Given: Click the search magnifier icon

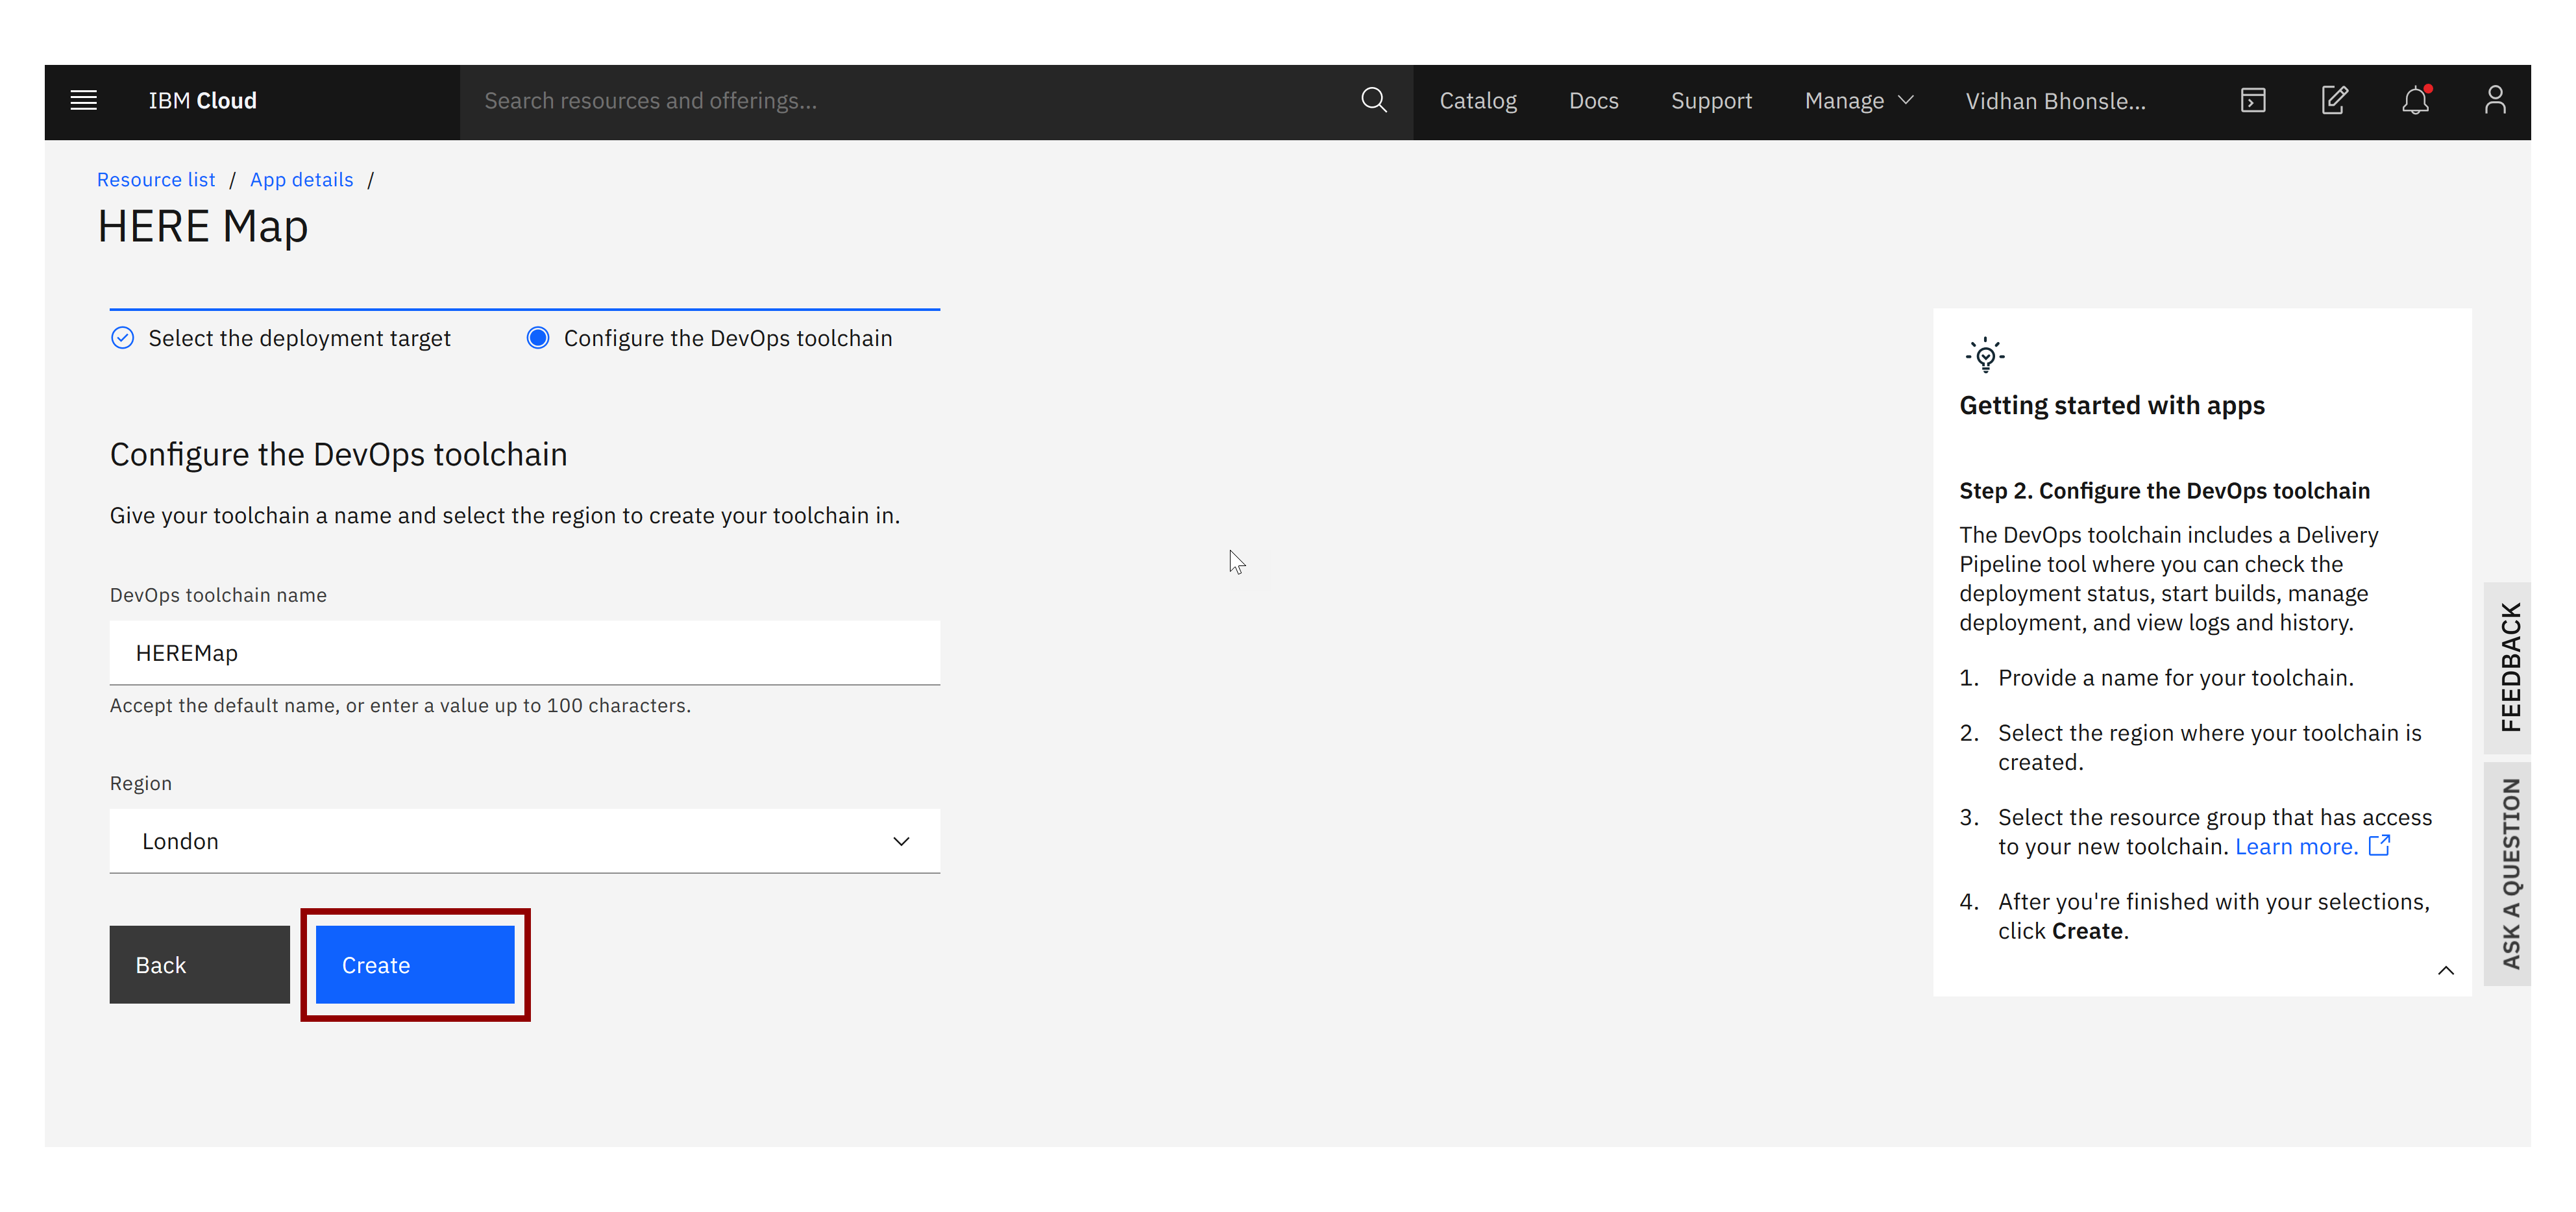Looking at the screenshot, I should tap(1373, 101).
